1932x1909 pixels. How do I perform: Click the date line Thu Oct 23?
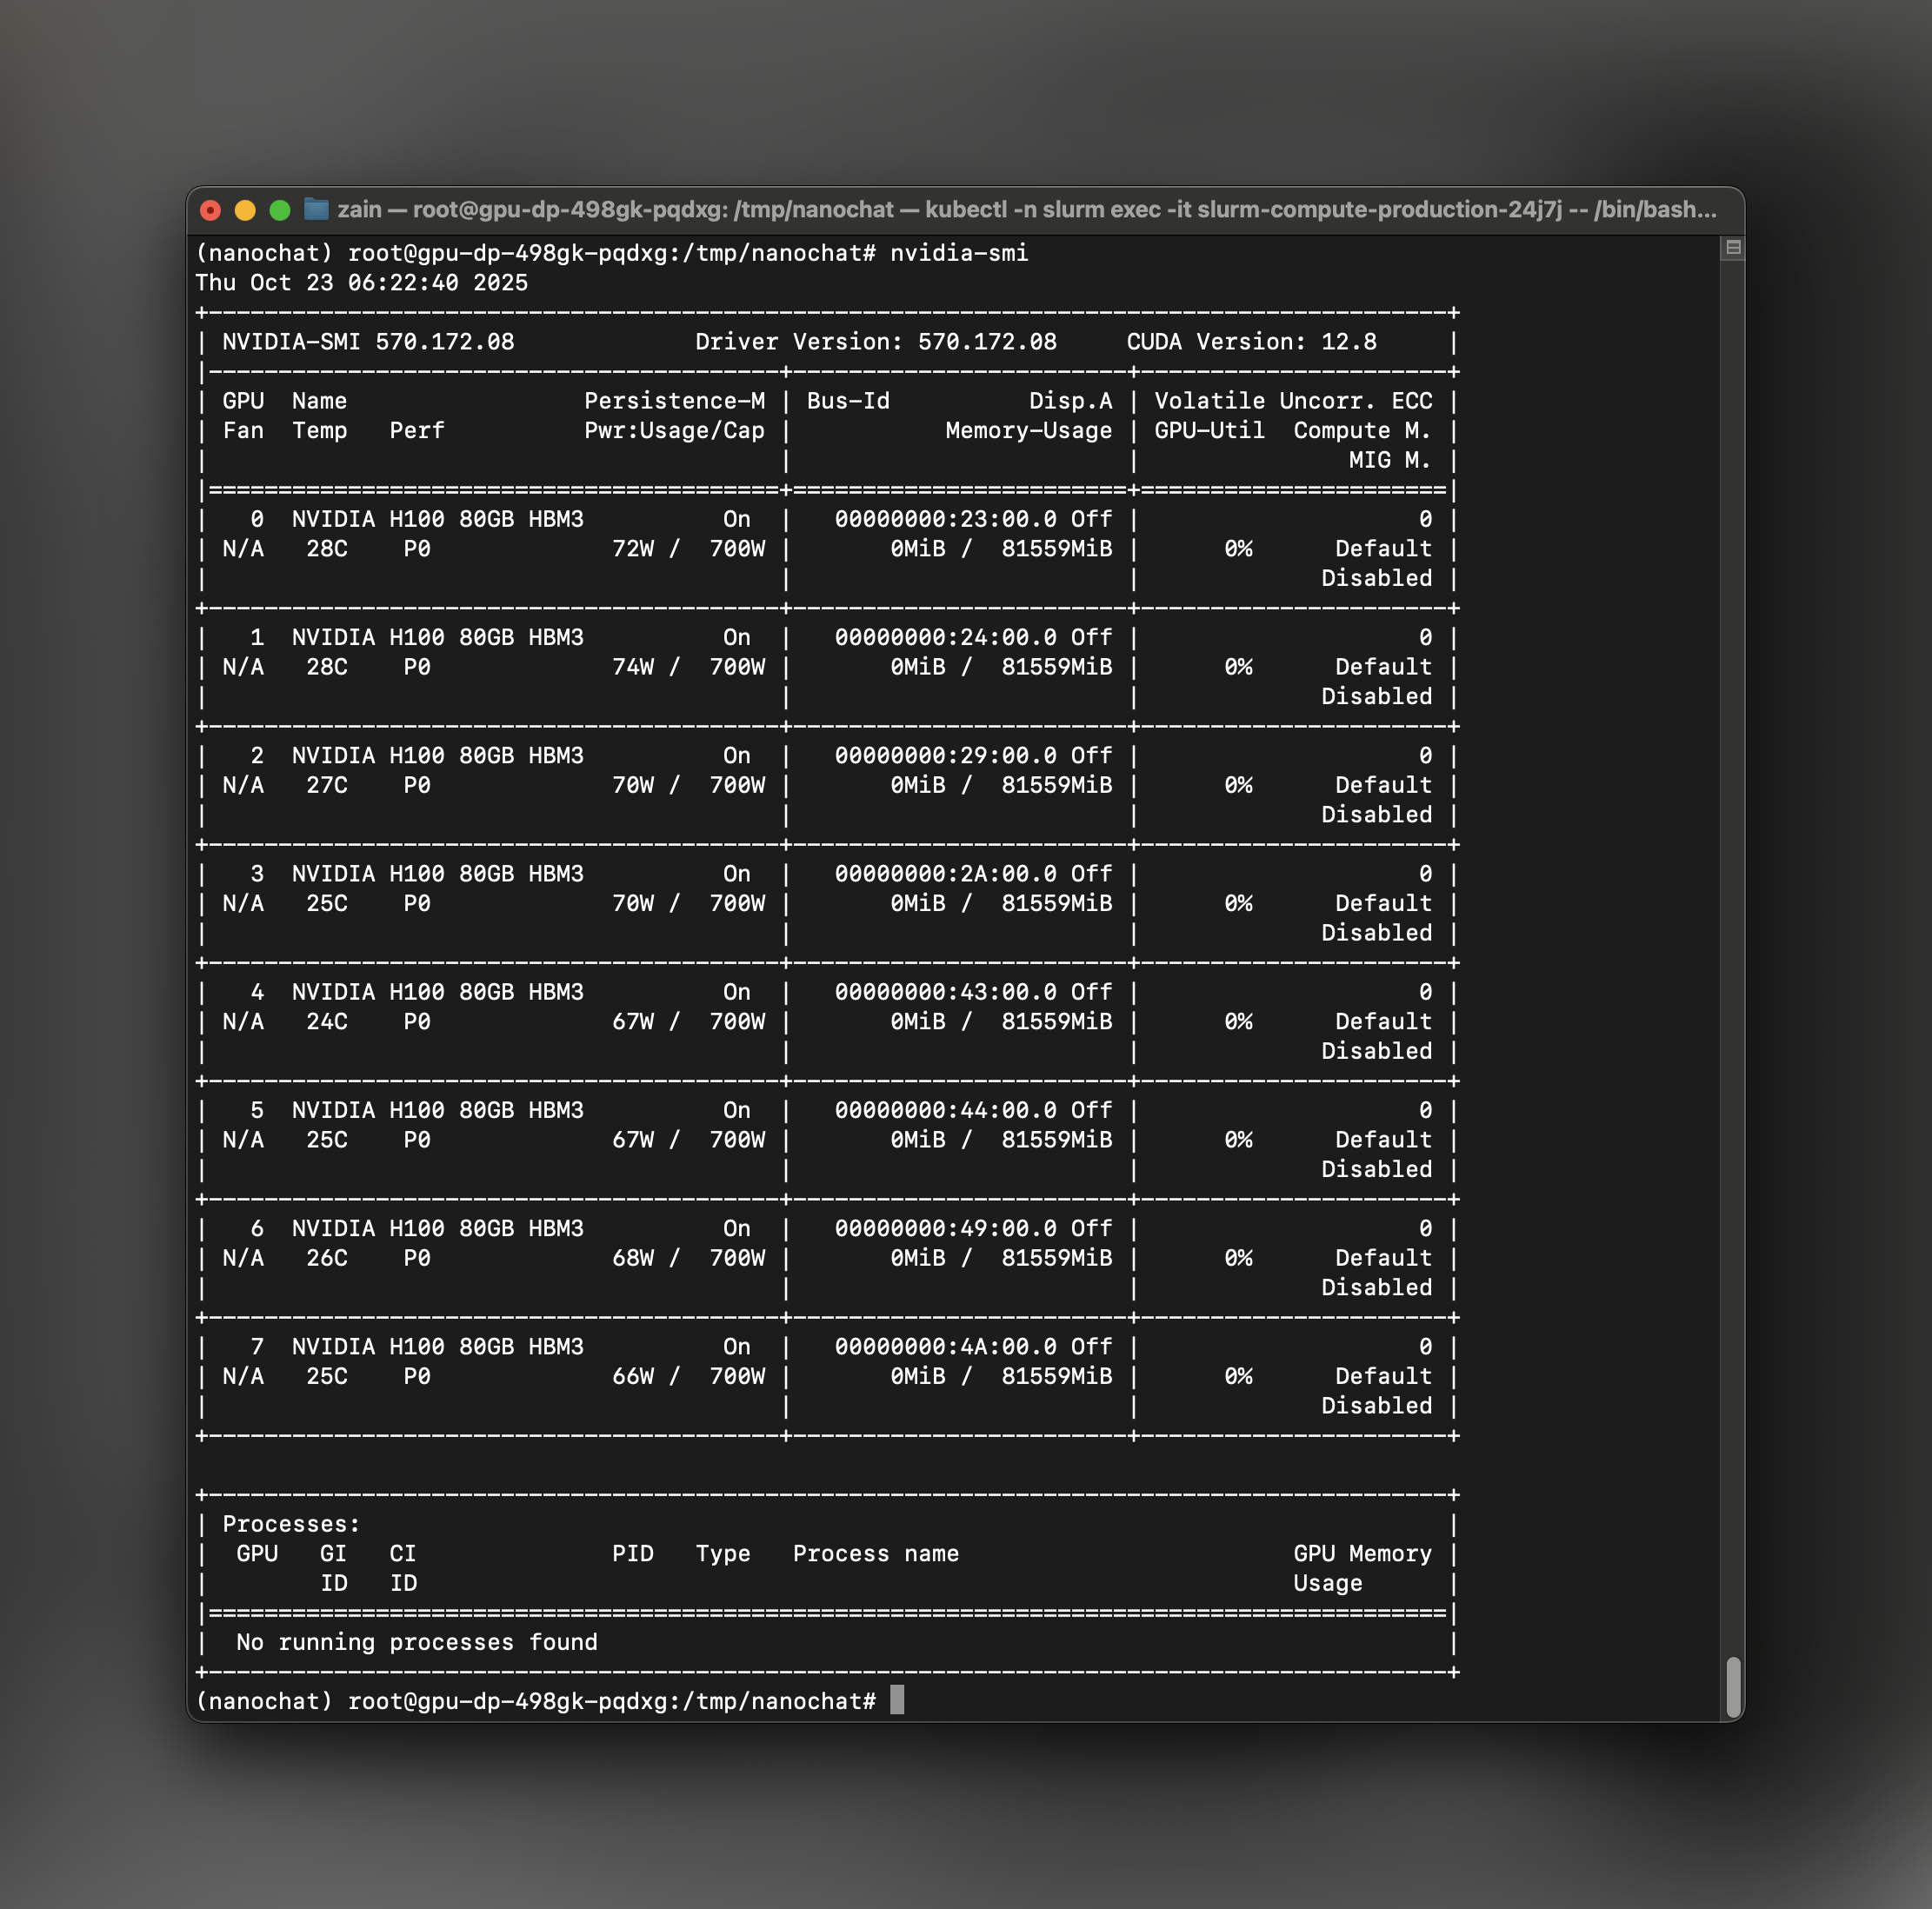[361, 283]
